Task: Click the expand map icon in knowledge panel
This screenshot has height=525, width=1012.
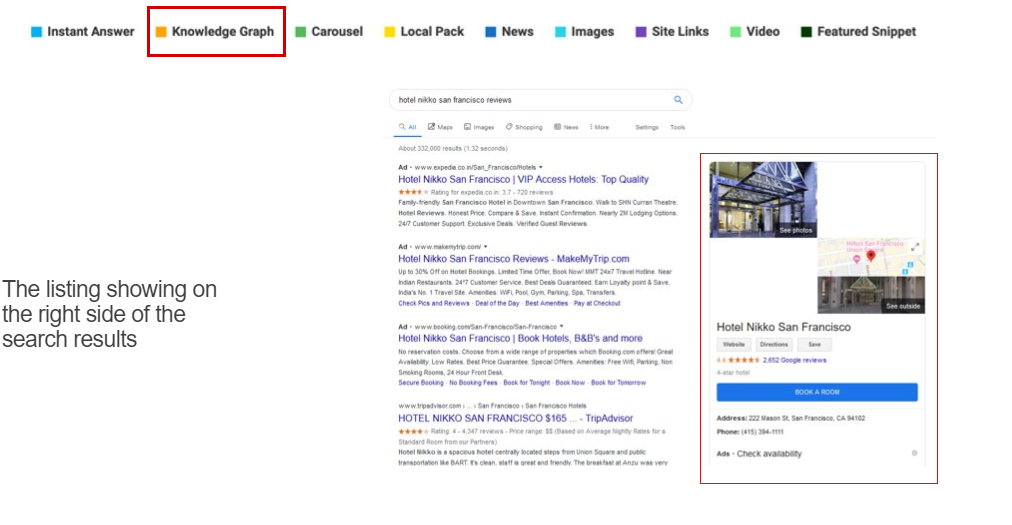Action: [x=915, y=247]
